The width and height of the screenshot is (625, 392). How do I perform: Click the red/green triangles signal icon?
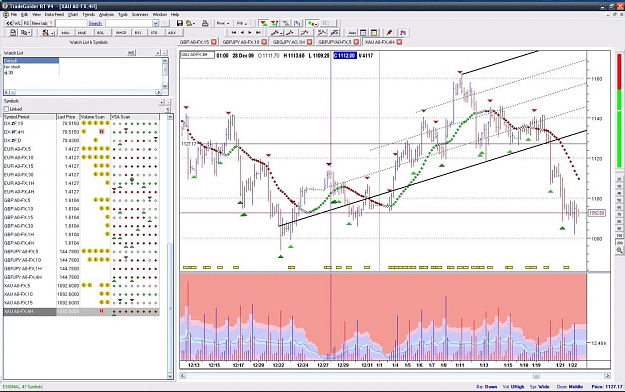[x=263, y=24]
